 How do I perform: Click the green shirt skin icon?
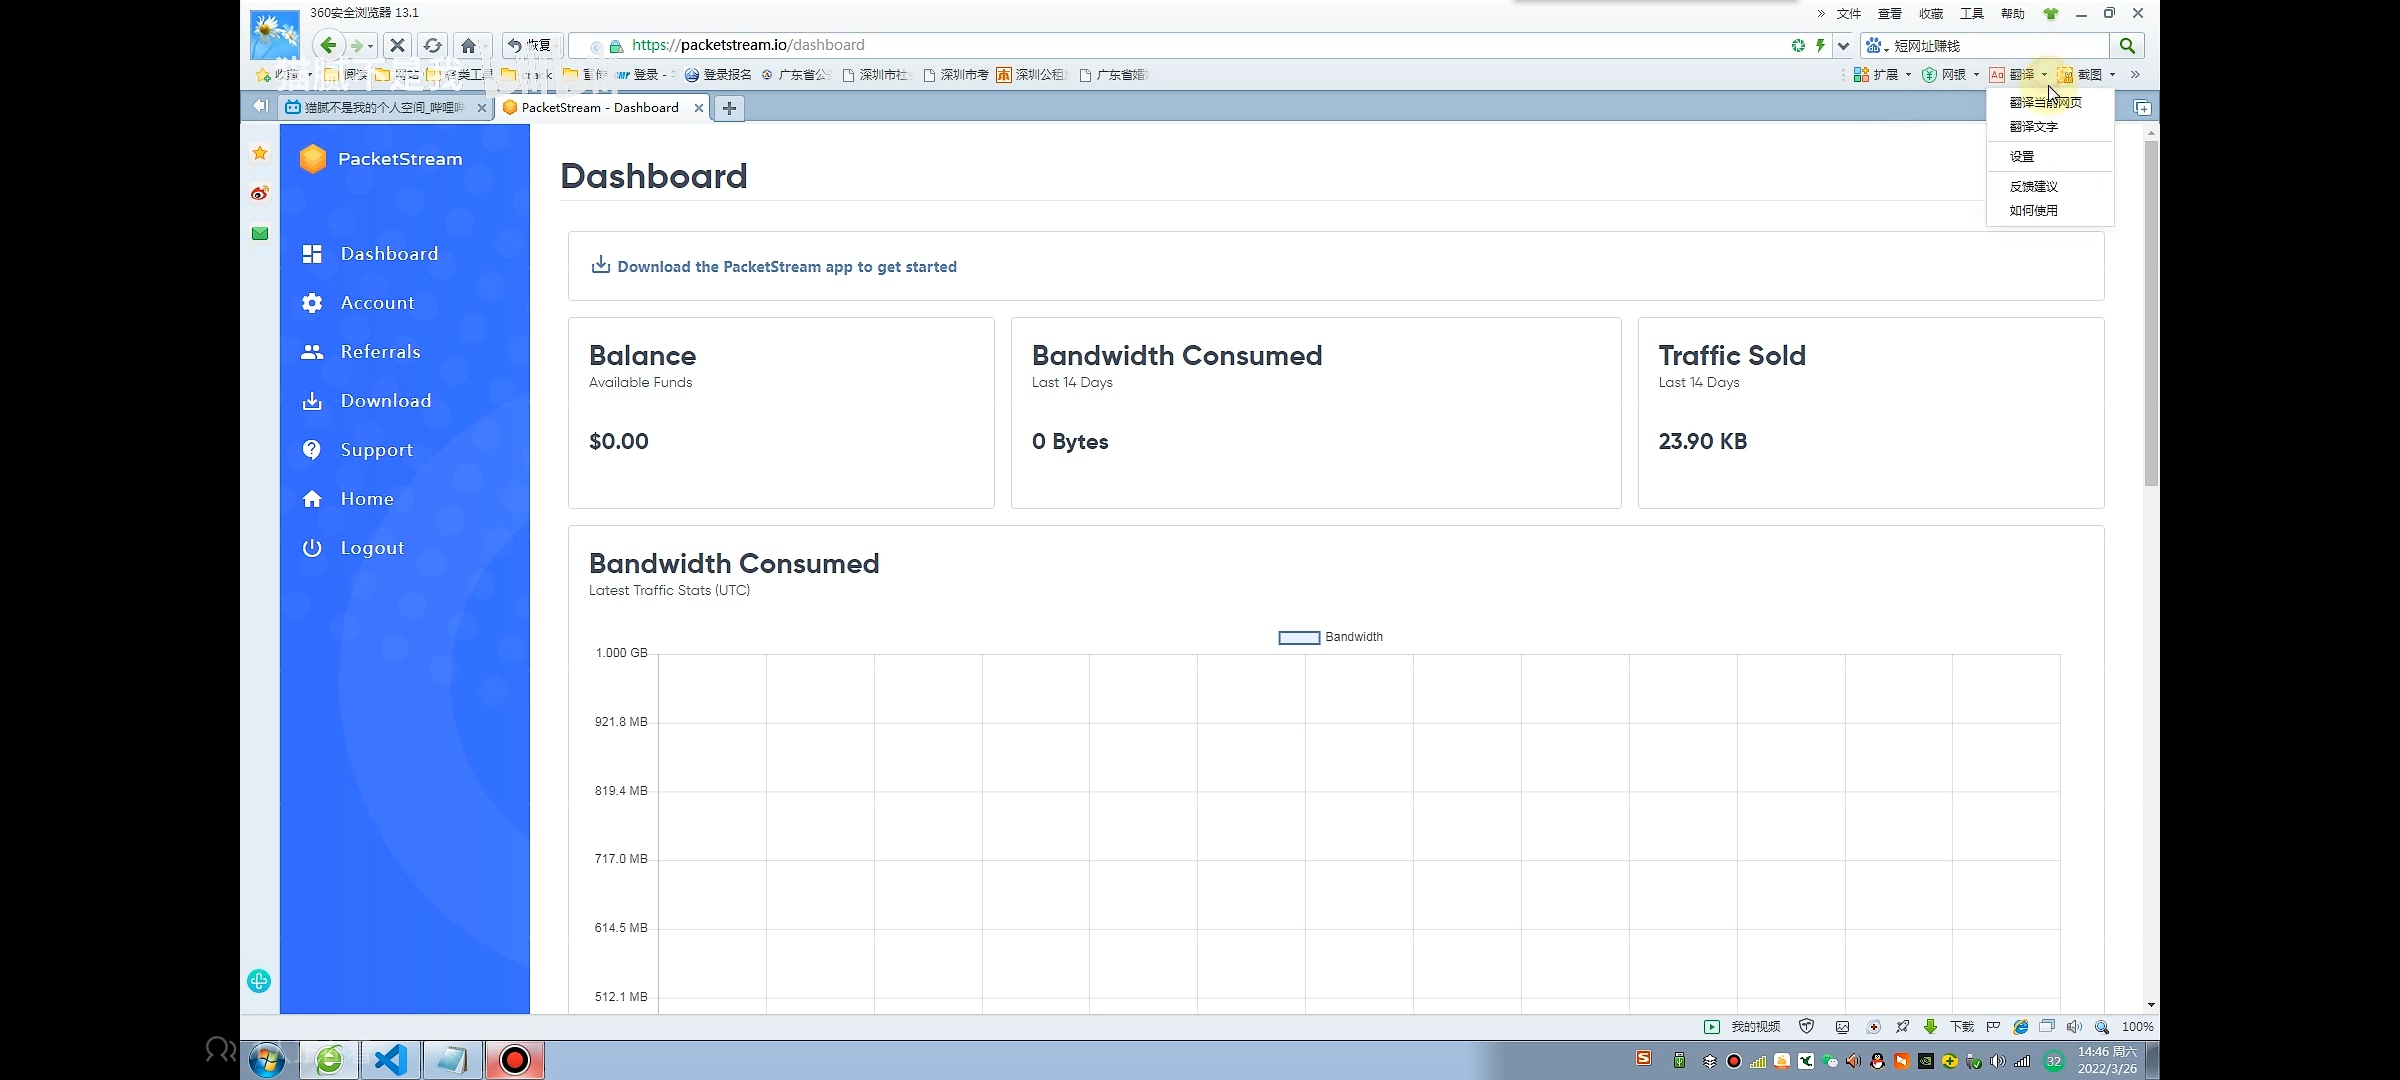(2051, 14)
